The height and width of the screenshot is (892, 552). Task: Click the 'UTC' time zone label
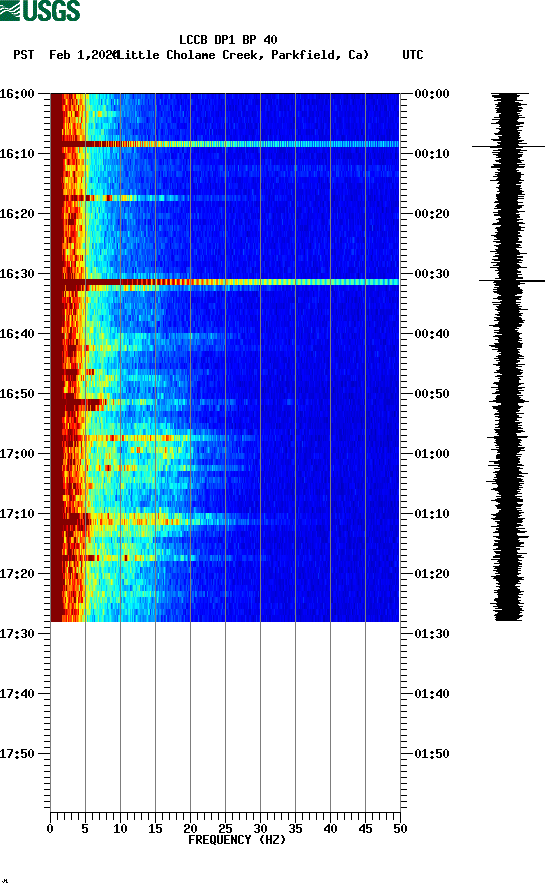click(413, 55)
